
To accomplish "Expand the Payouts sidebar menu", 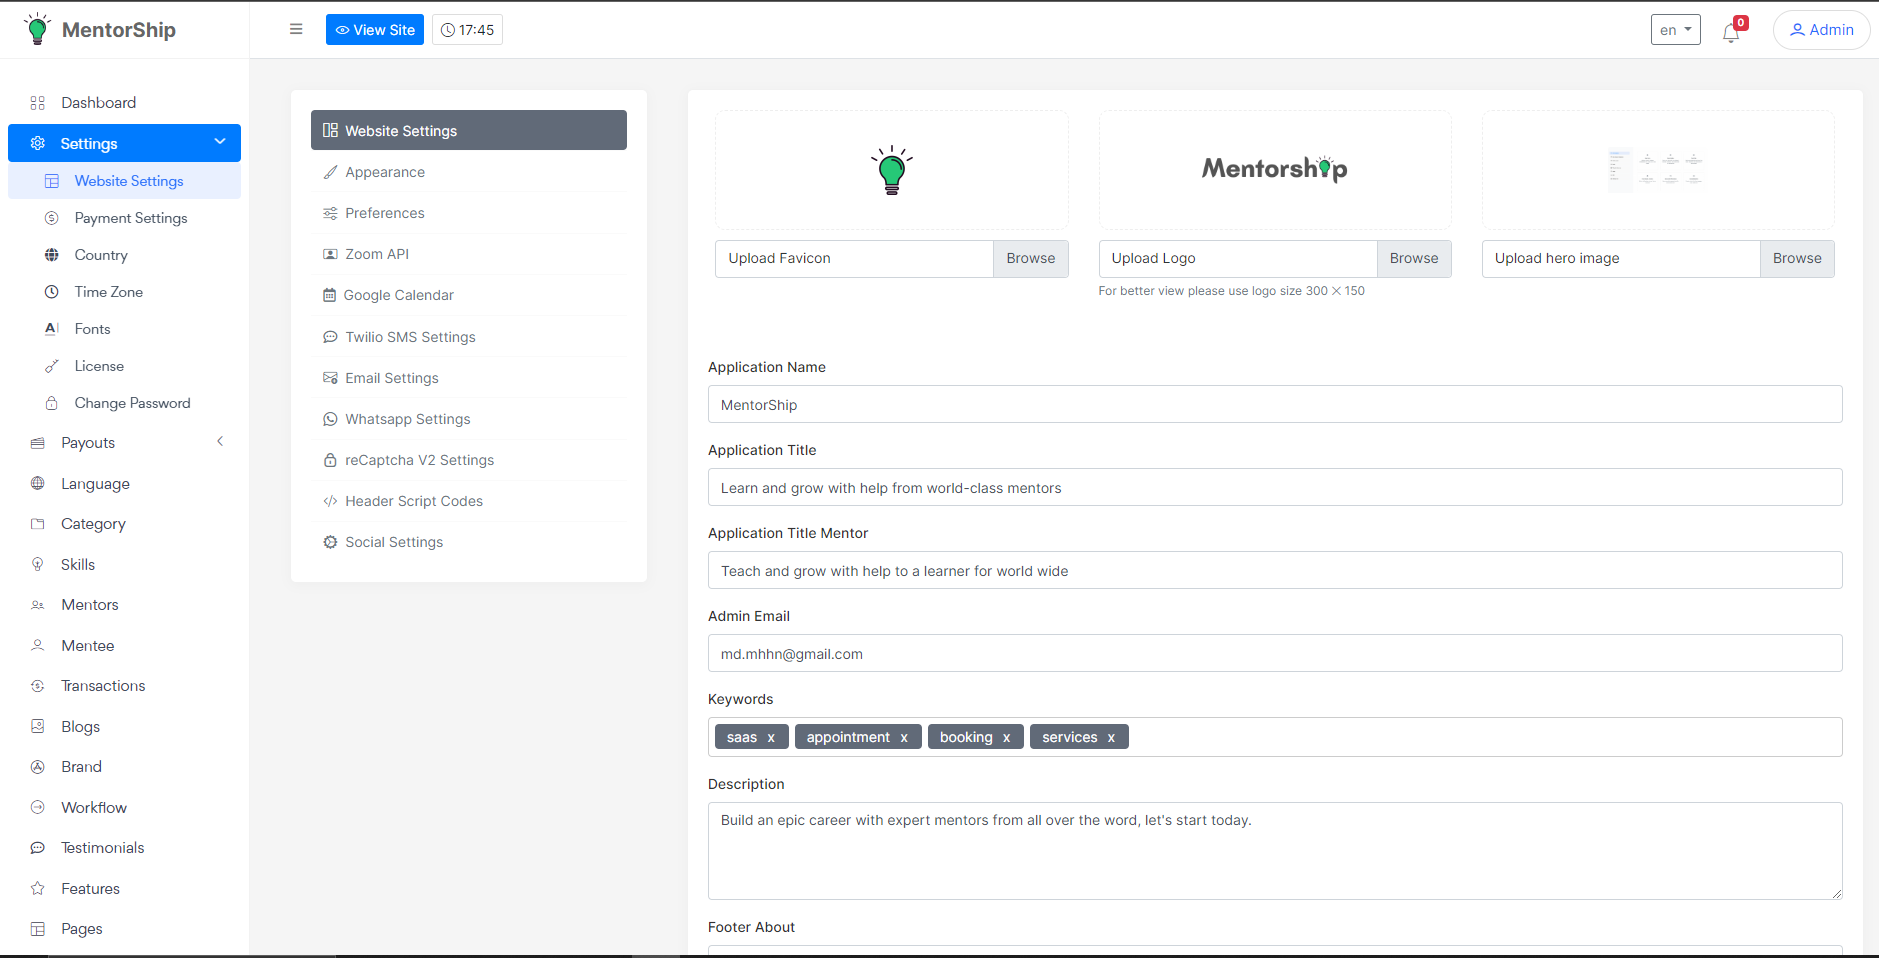I will pos(220,442).
